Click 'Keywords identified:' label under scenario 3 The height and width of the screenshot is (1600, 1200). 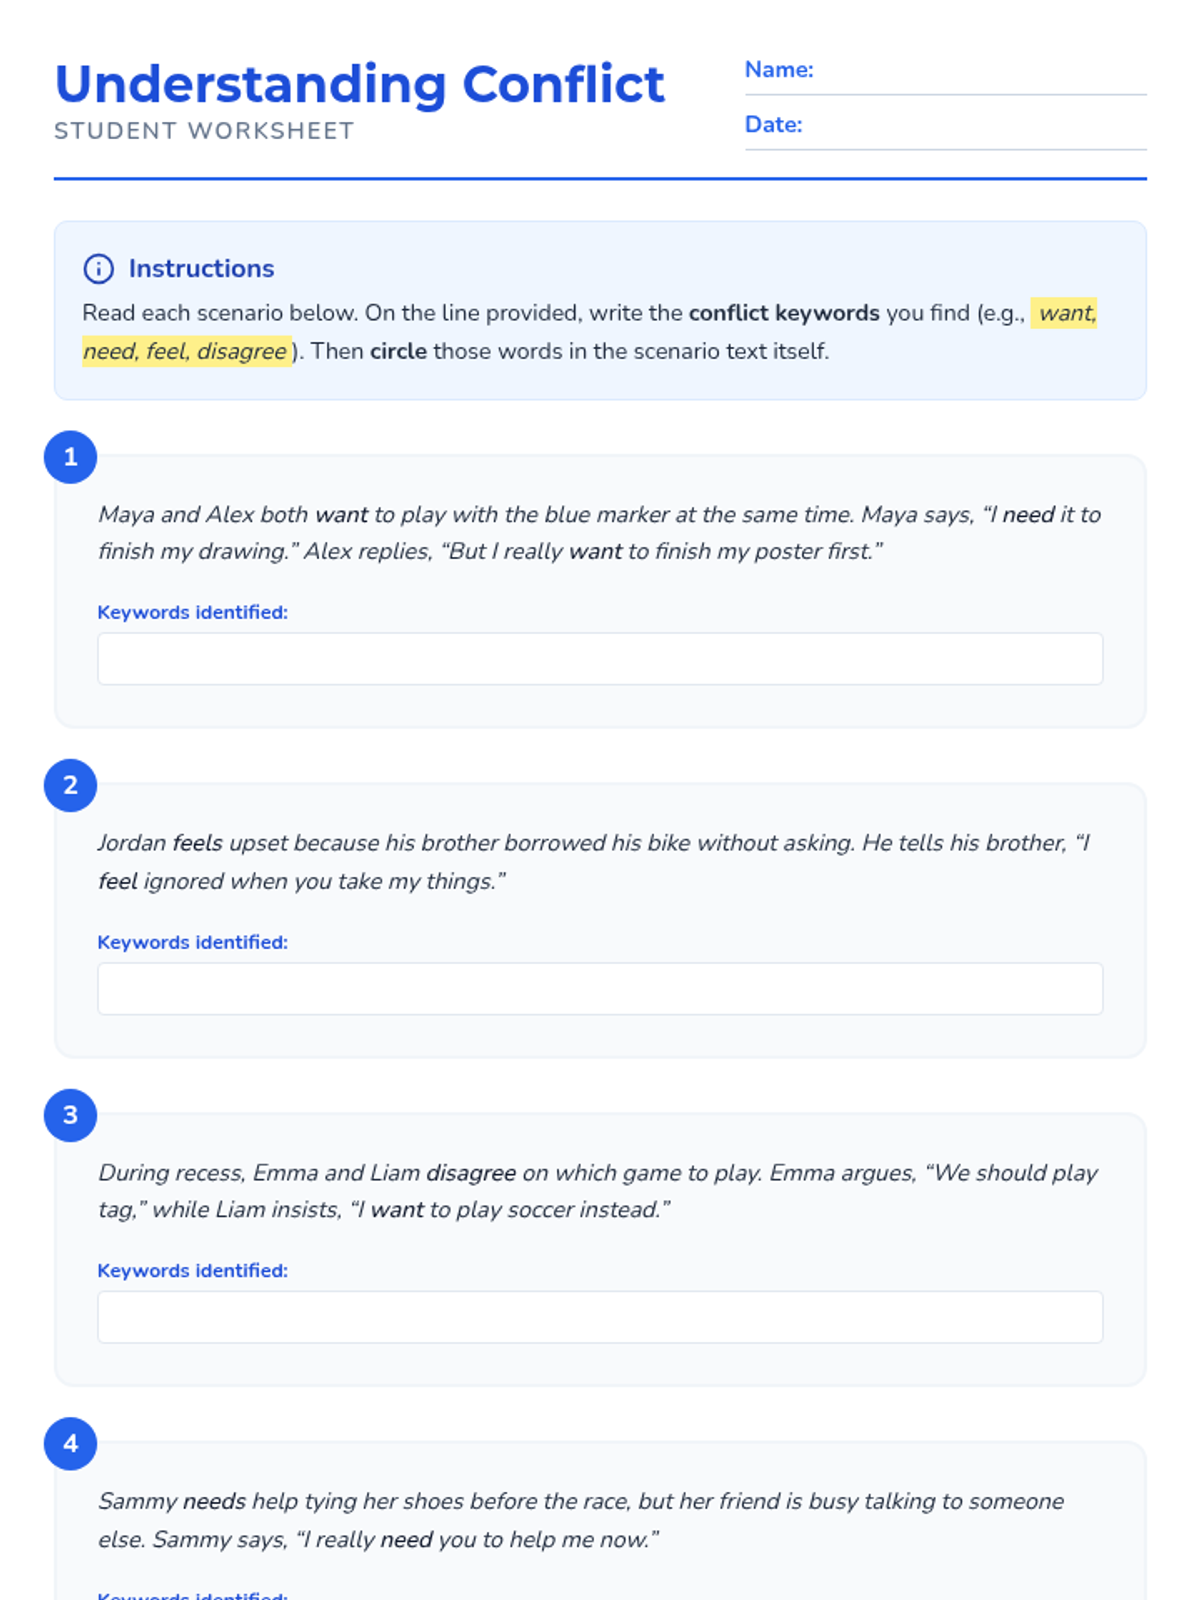[192, 1271]
